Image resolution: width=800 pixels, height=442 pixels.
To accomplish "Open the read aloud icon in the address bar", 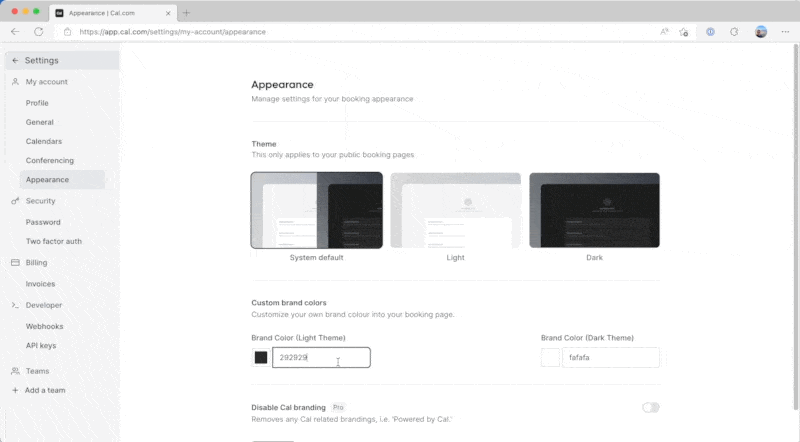I will coord(664,32).
